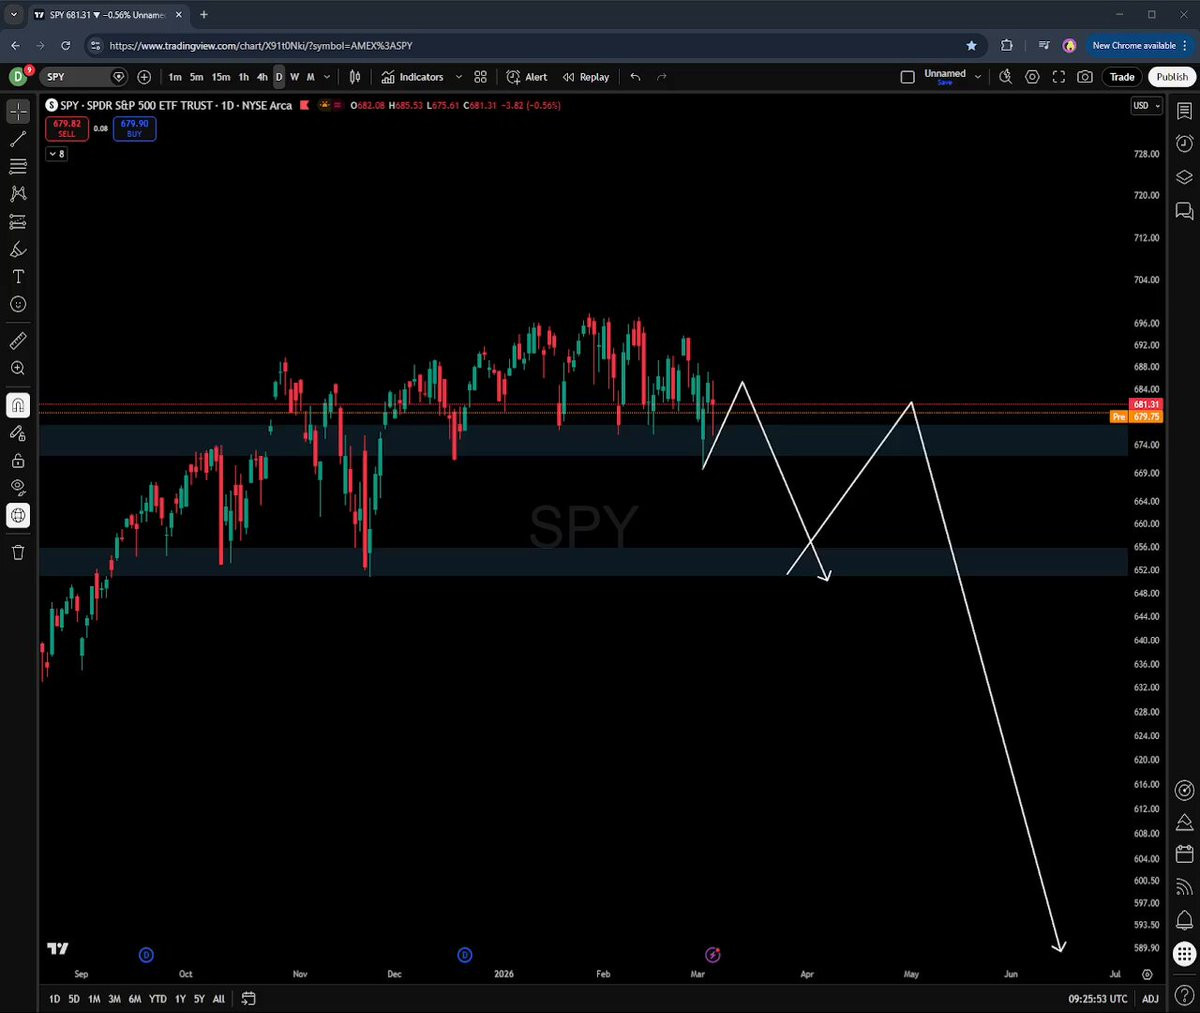Toggle lock all drawings

coord(18,461)
